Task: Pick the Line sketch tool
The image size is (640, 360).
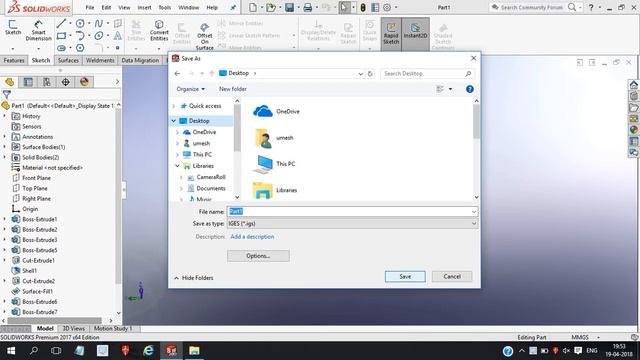Action: coord(61,24)
